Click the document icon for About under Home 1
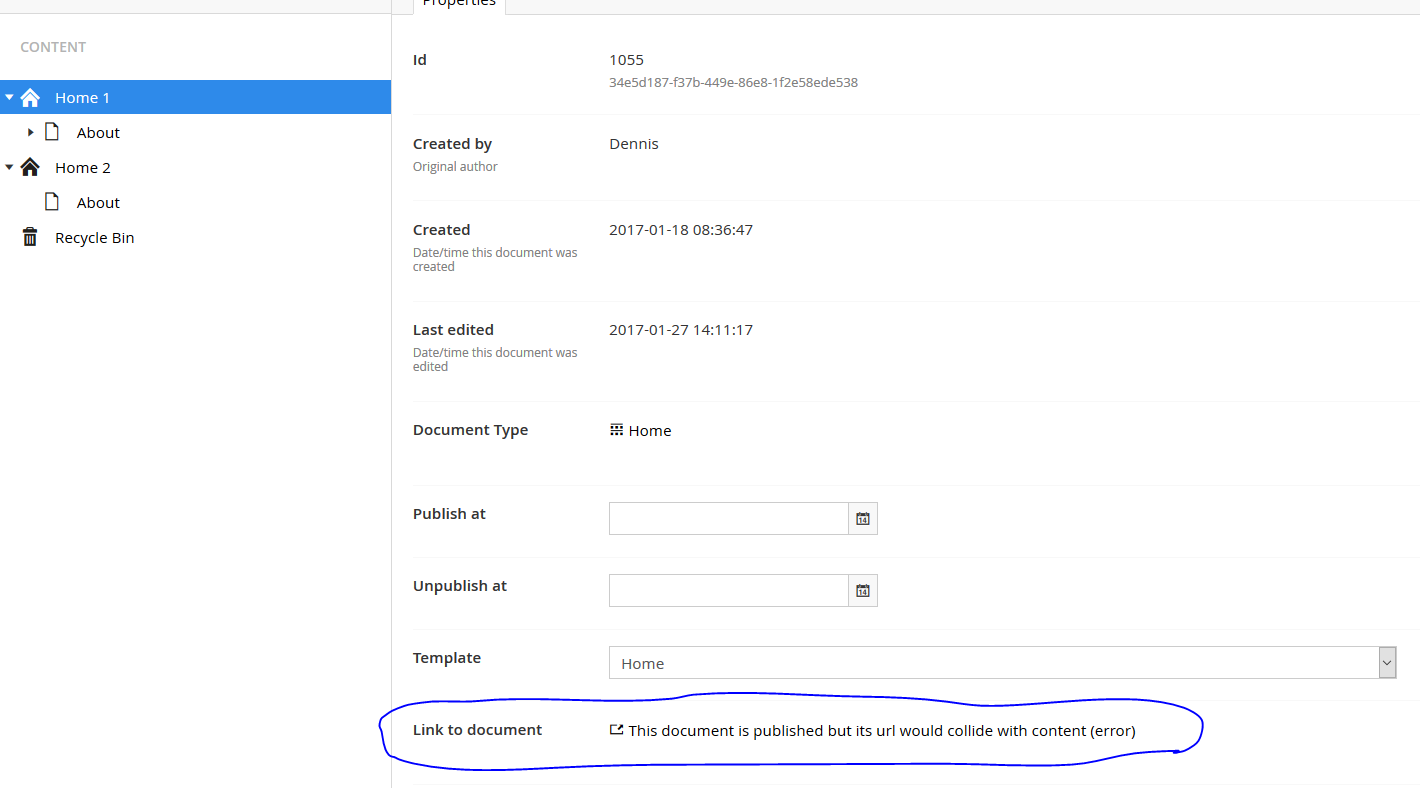1420x788 pixels. coord(52,132)
